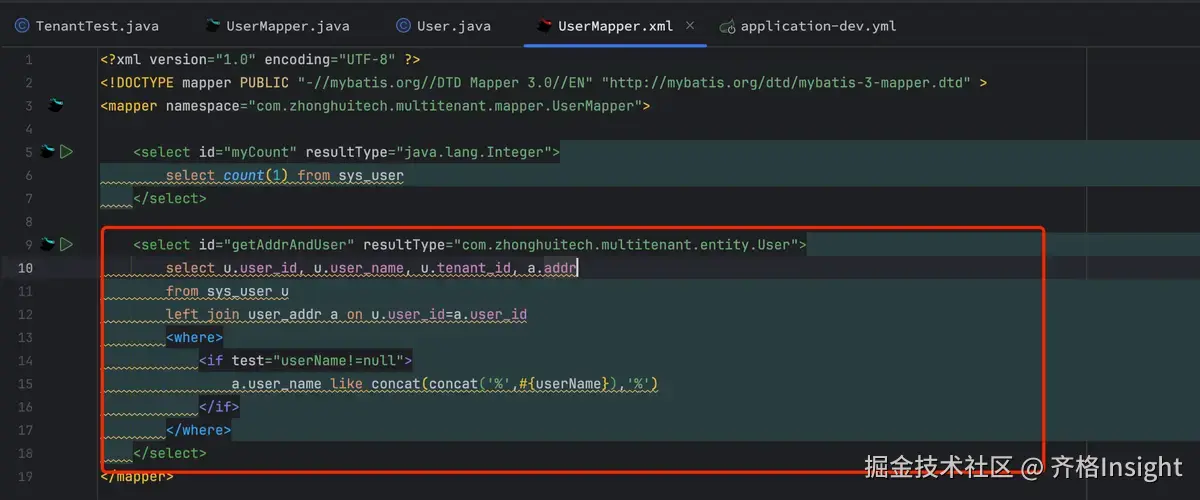Image resolution: width=1200 pixels, height=500 pixels.
Task: Click the "a.user_name like concat" expression
Action: click(x=326, y=384)
